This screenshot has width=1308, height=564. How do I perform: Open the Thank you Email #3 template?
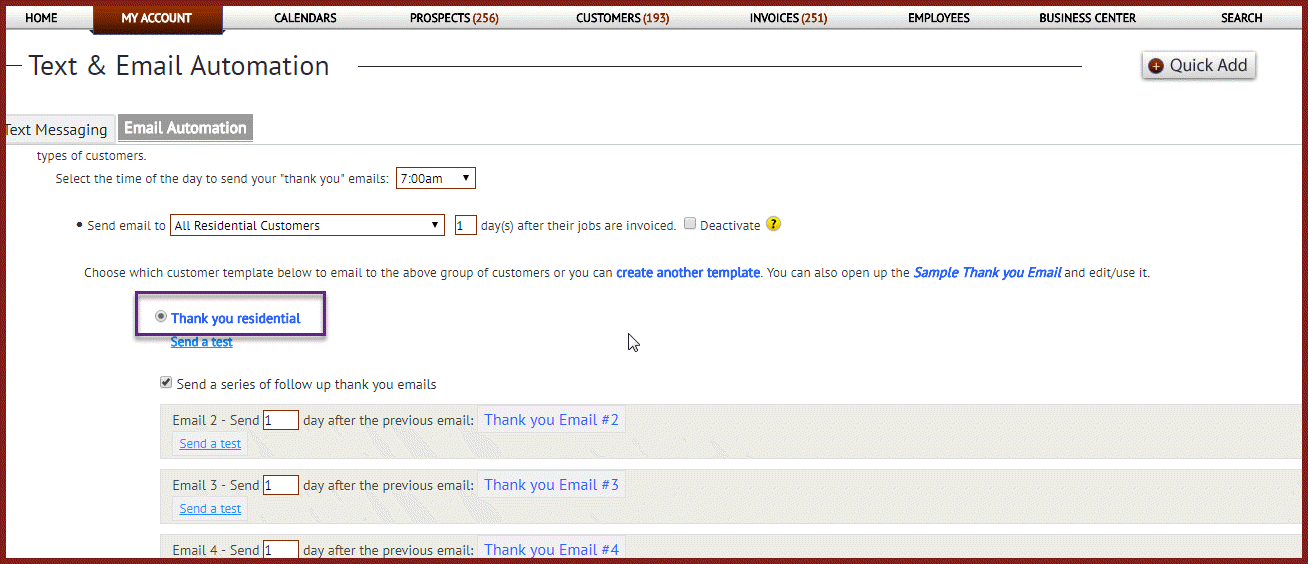tap(551, 485)
